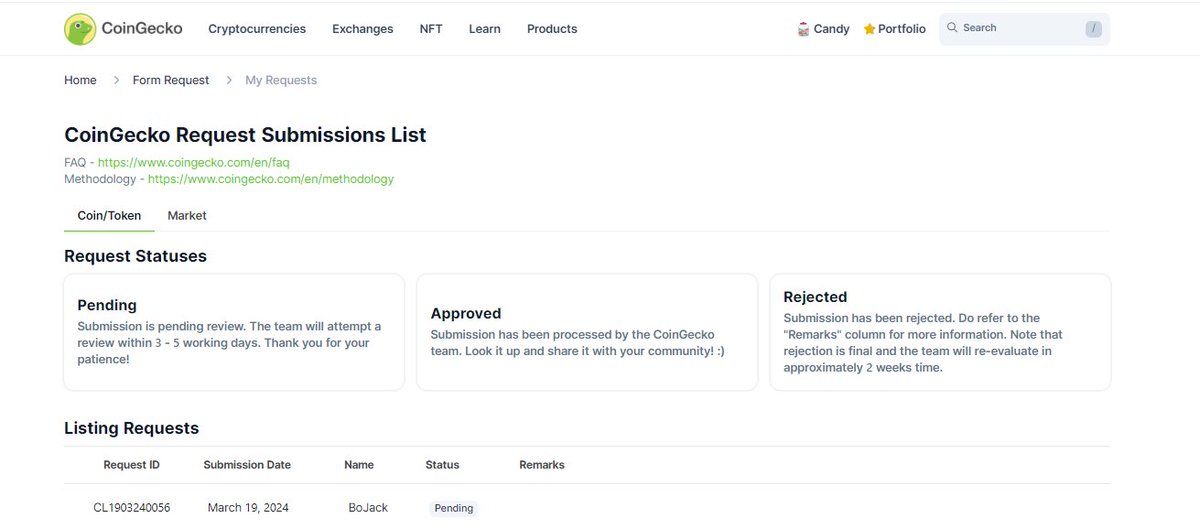The width and height of the screenshot is (1200, 529).
Task: Open the Candy rewards icon
Action: pyautogui.click(x=803, y=29)
